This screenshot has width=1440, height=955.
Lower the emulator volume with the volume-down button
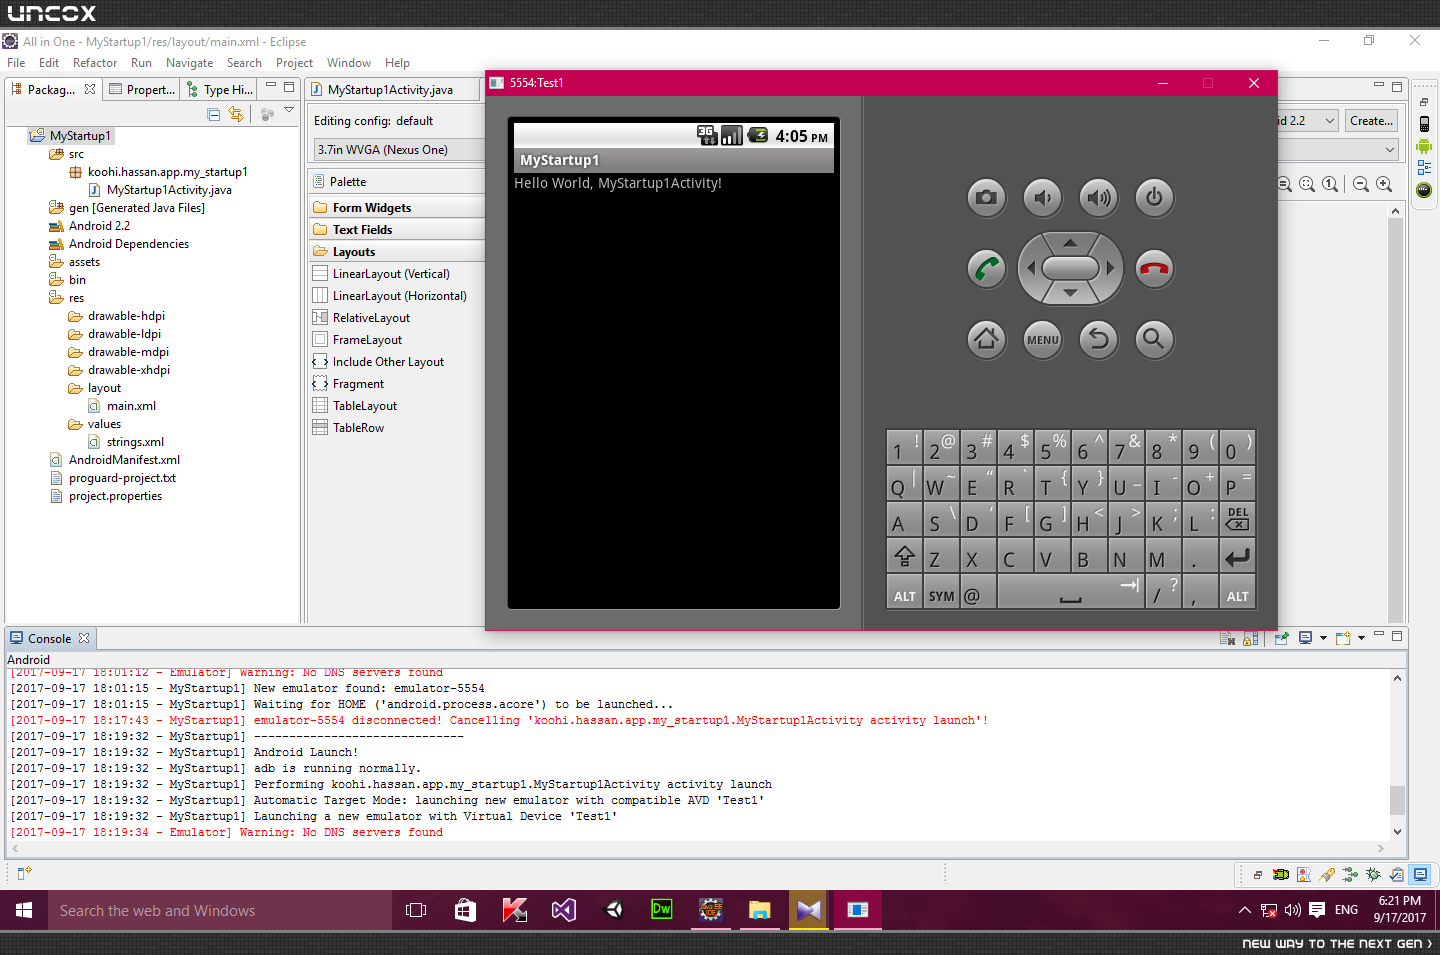click(x=1042, y=198)
